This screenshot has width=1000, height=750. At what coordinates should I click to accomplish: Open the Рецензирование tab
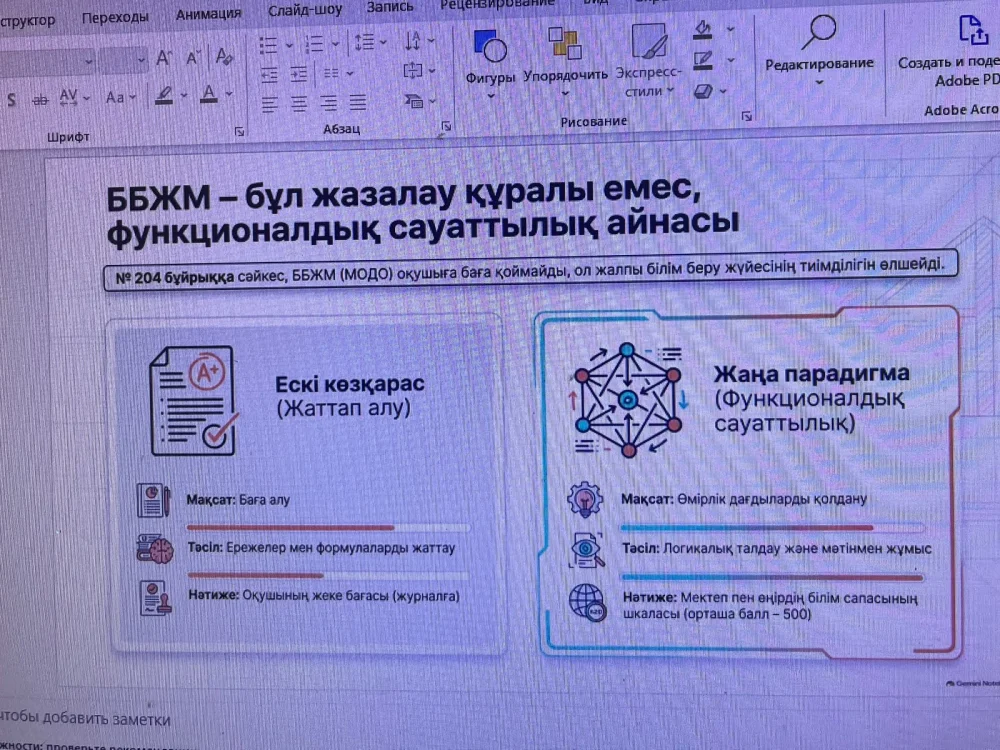click(497, 4)
